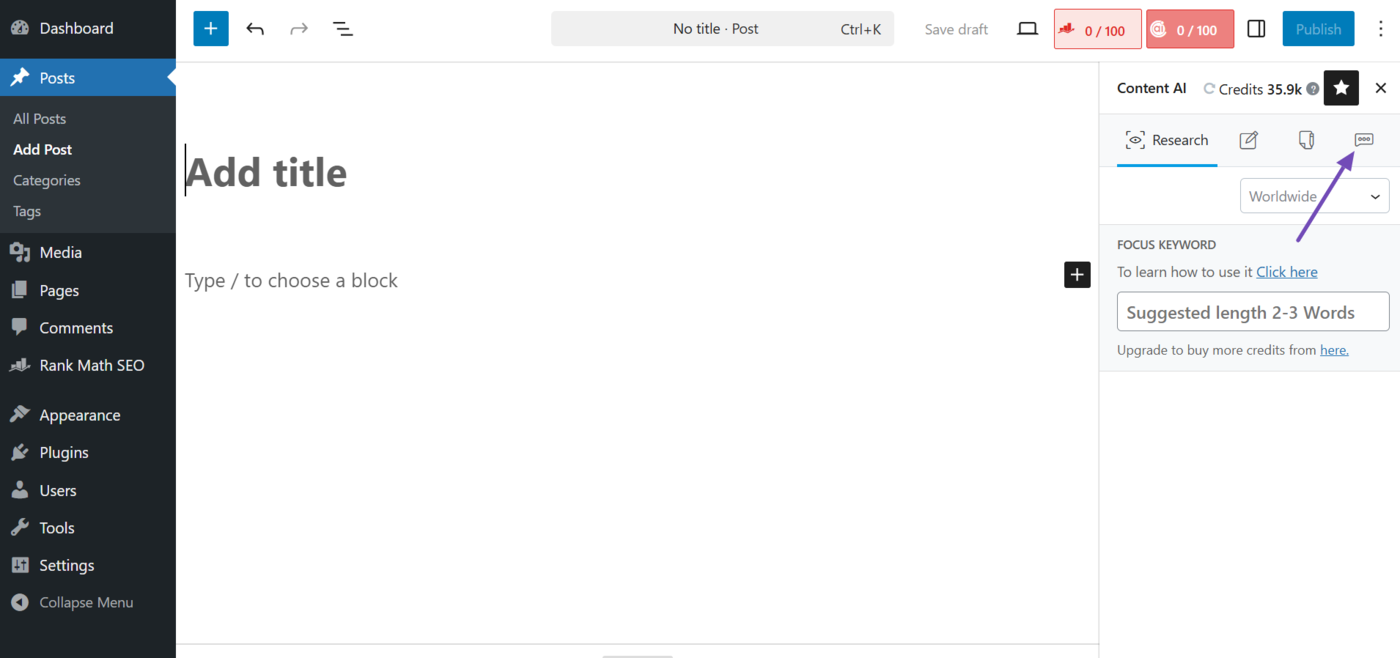The height and width of the screenshot is (658, 1400).
Task: Click the Rank Math SEO score 0/100 badge
Action: pos(1097,29)
